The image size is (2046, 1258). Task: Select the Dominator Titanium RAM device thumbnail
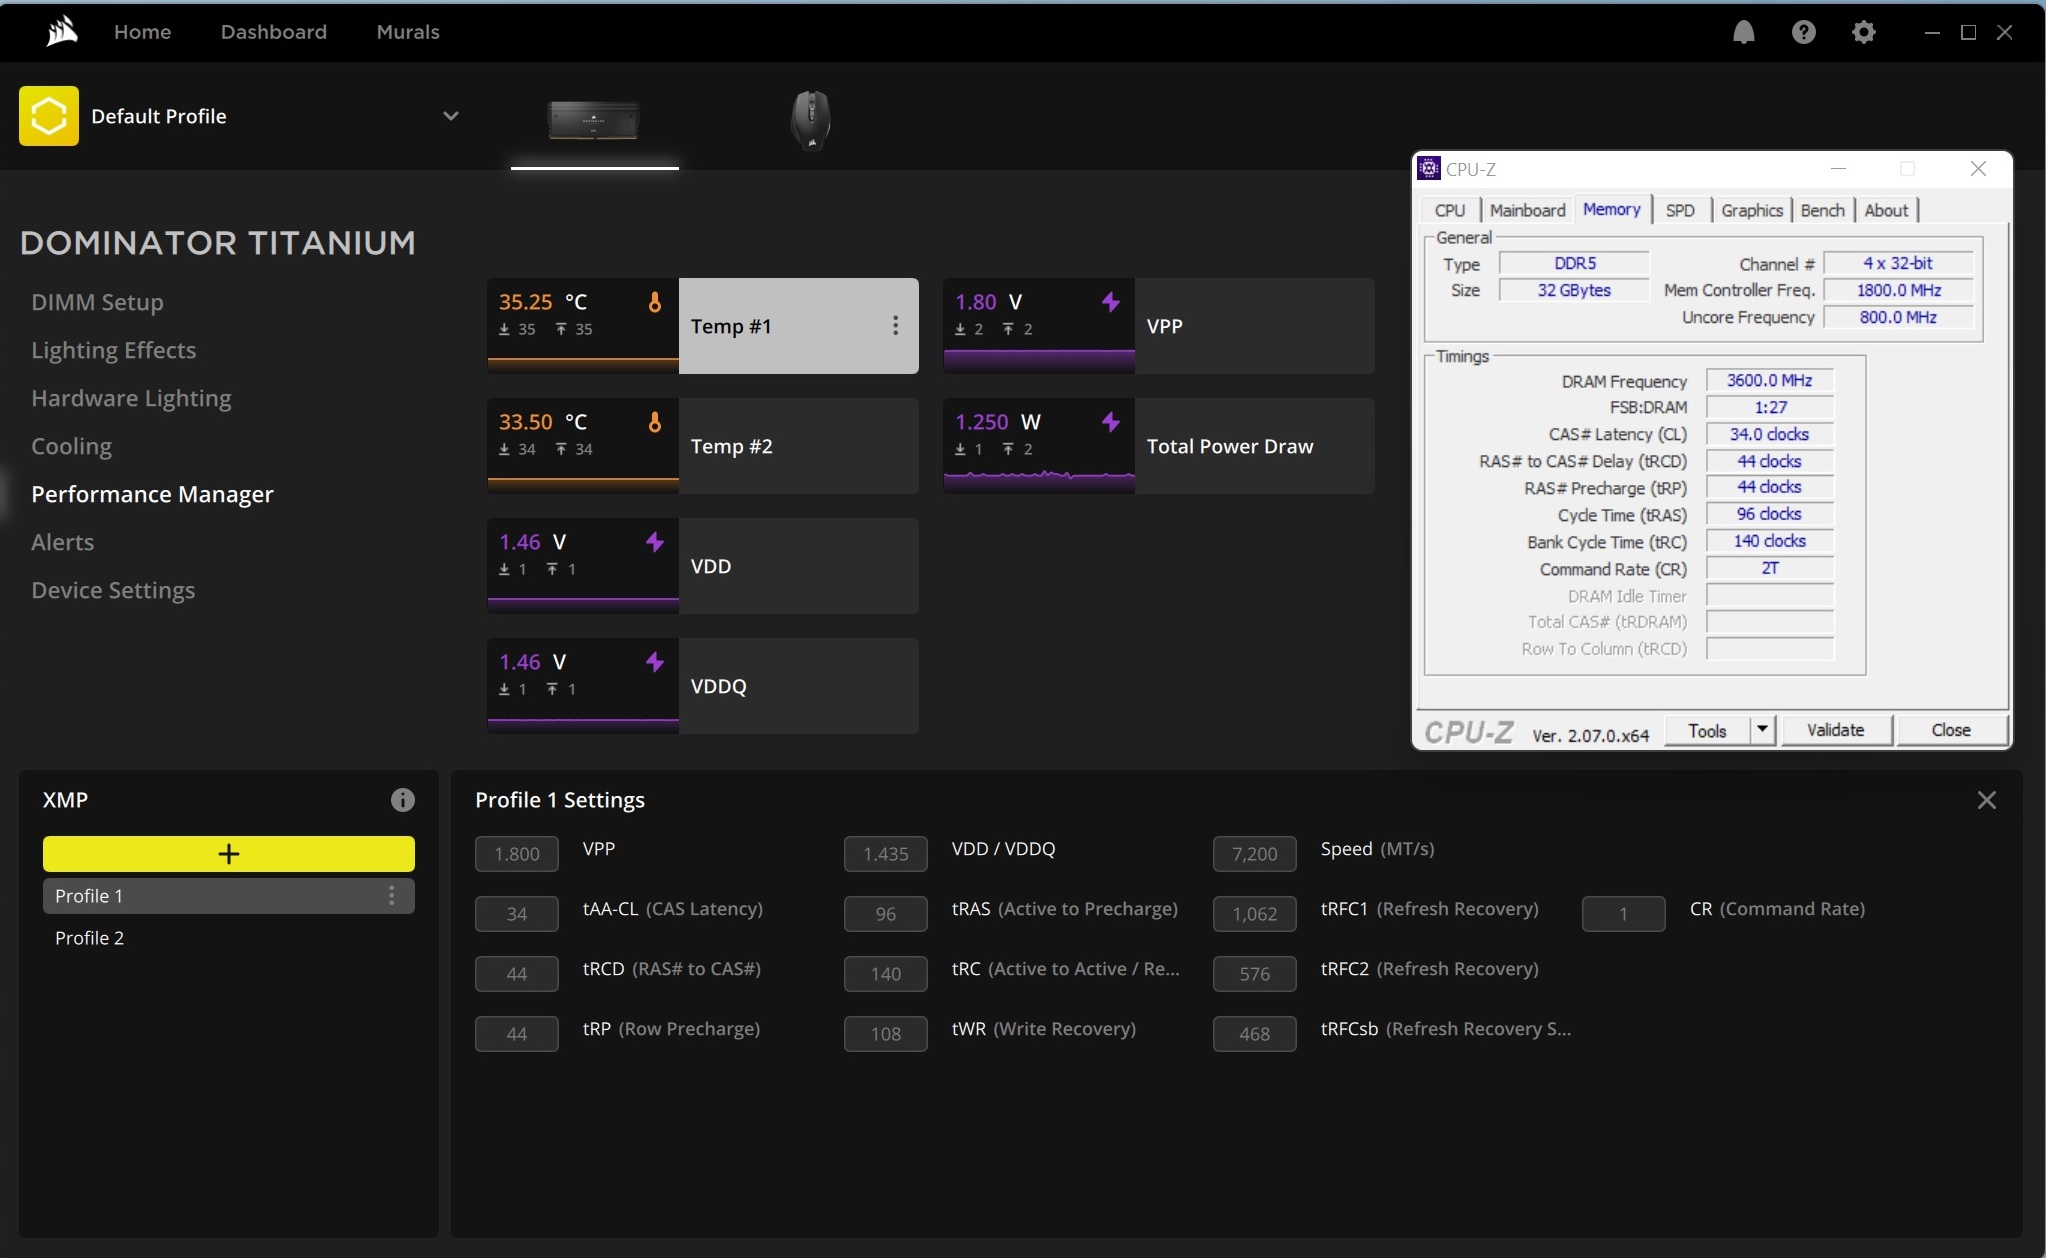click(x=594, y=120)
